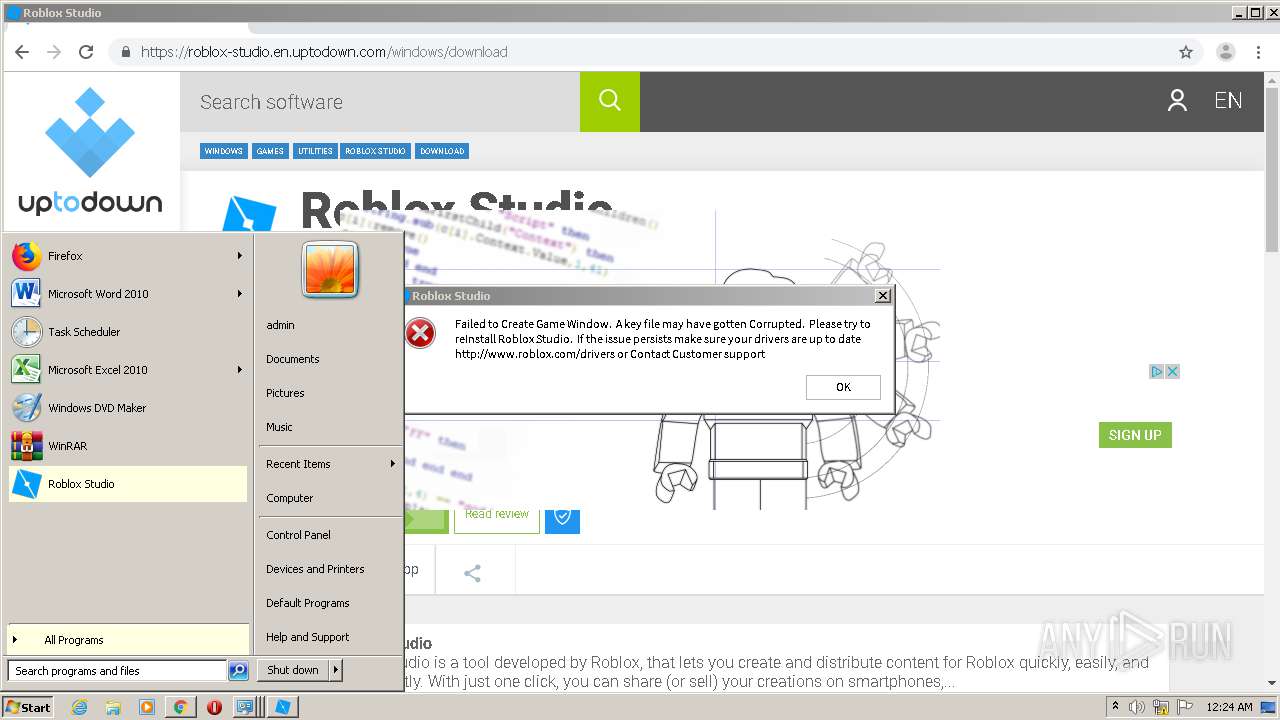
Task: Click the Shut down button
Action: [x=293, y=670]
